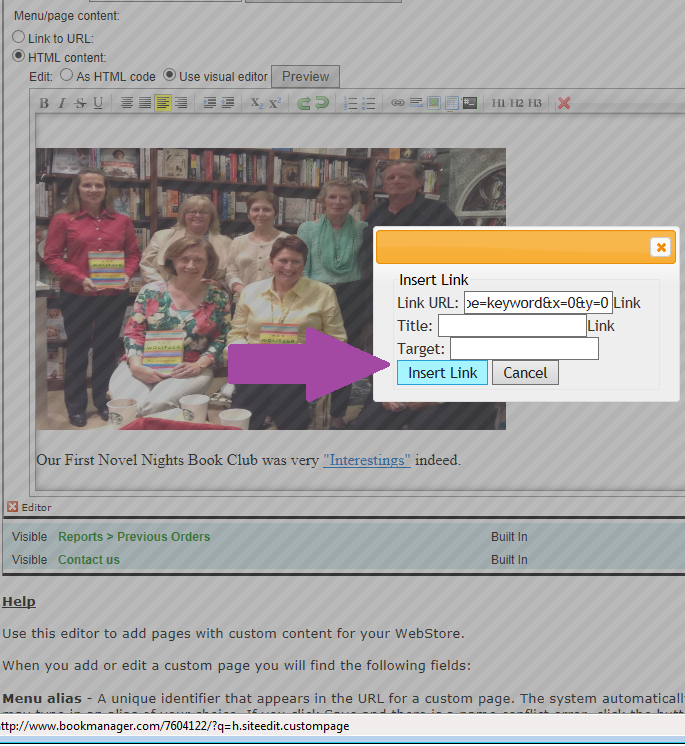Click the insert hyperlink chain icon
Viewport: 685px width, 746px height.
(x=397, y=103)
